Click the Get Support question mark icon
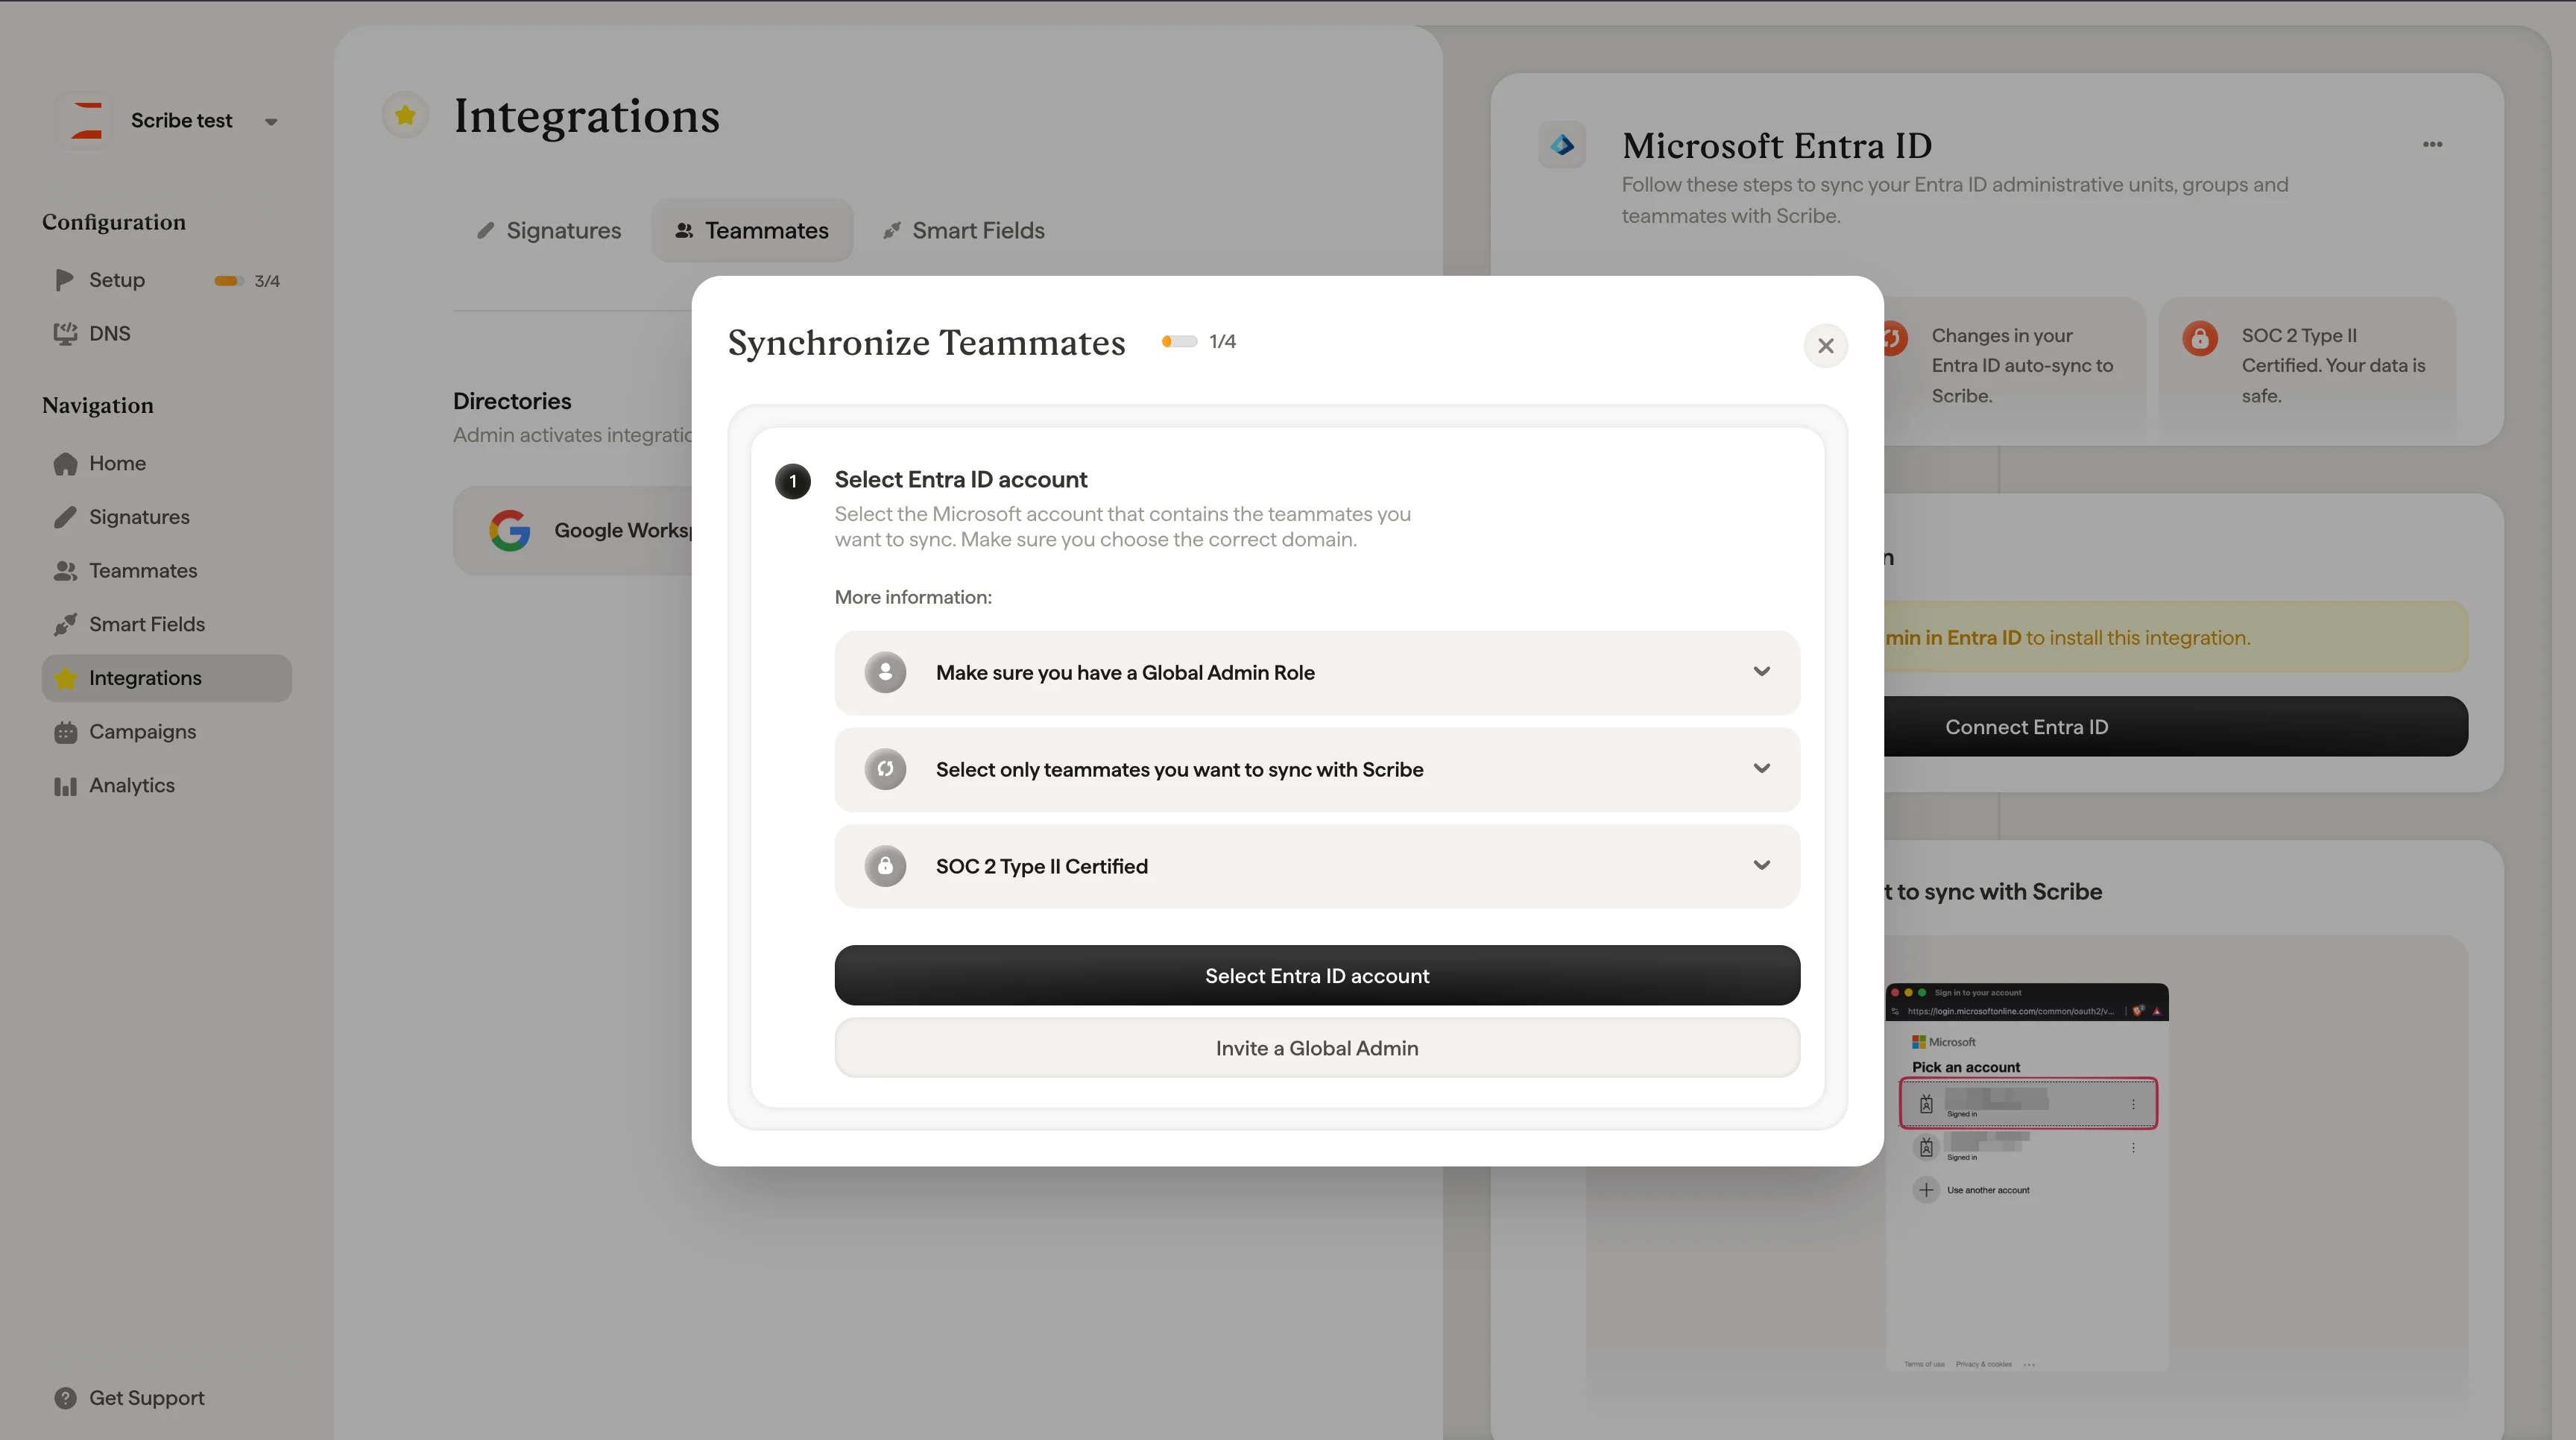The image size is (2576, 1440). (x=65, y=1398)
